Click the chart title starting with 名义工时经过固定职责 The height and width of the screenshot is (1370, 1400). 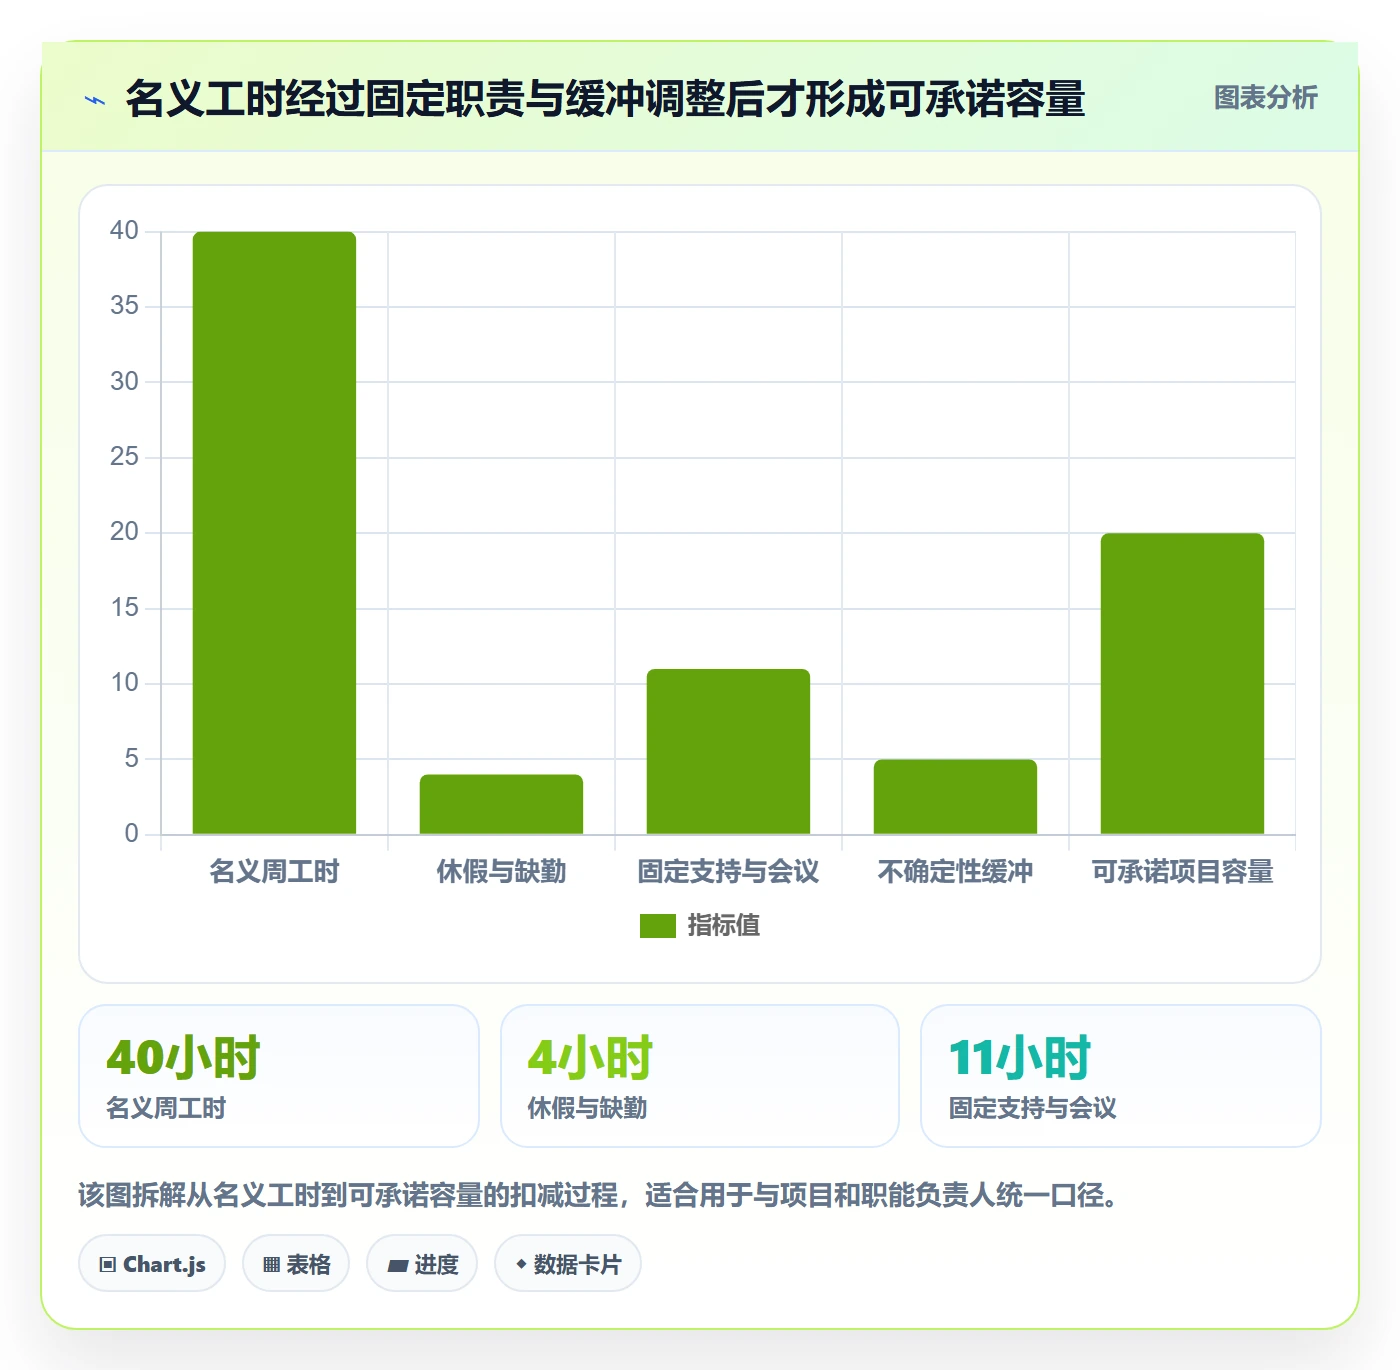(605, 99)
